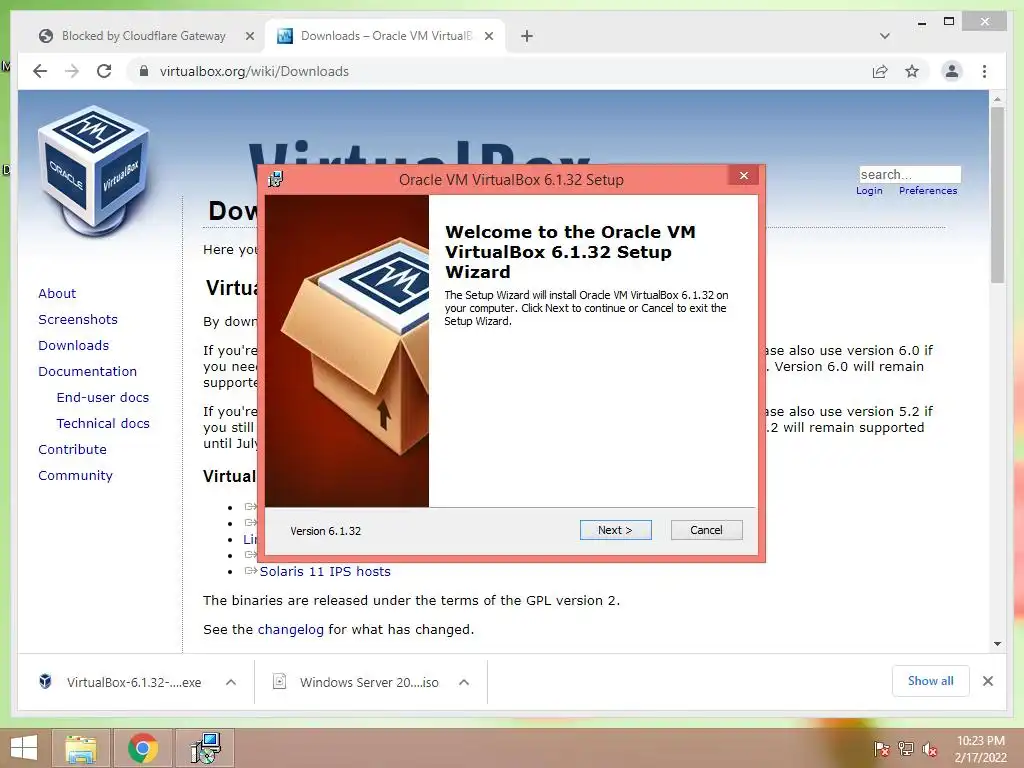Image resolution: width=1024 pixels, height=768 pixels.
Task: Close the Chrome downloads bar
Action: pos(988,681)
